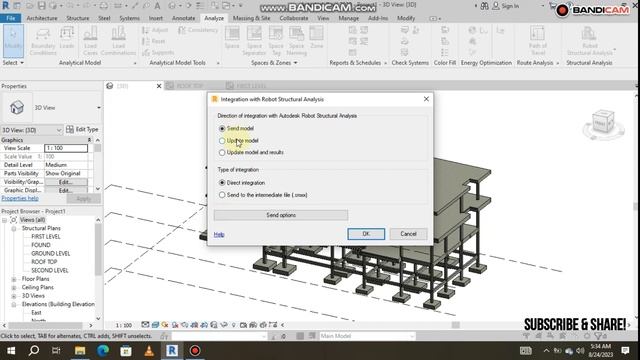640x360 pixels.
Task: Cancel the Robot integration dialog
Action: [408, 234]
